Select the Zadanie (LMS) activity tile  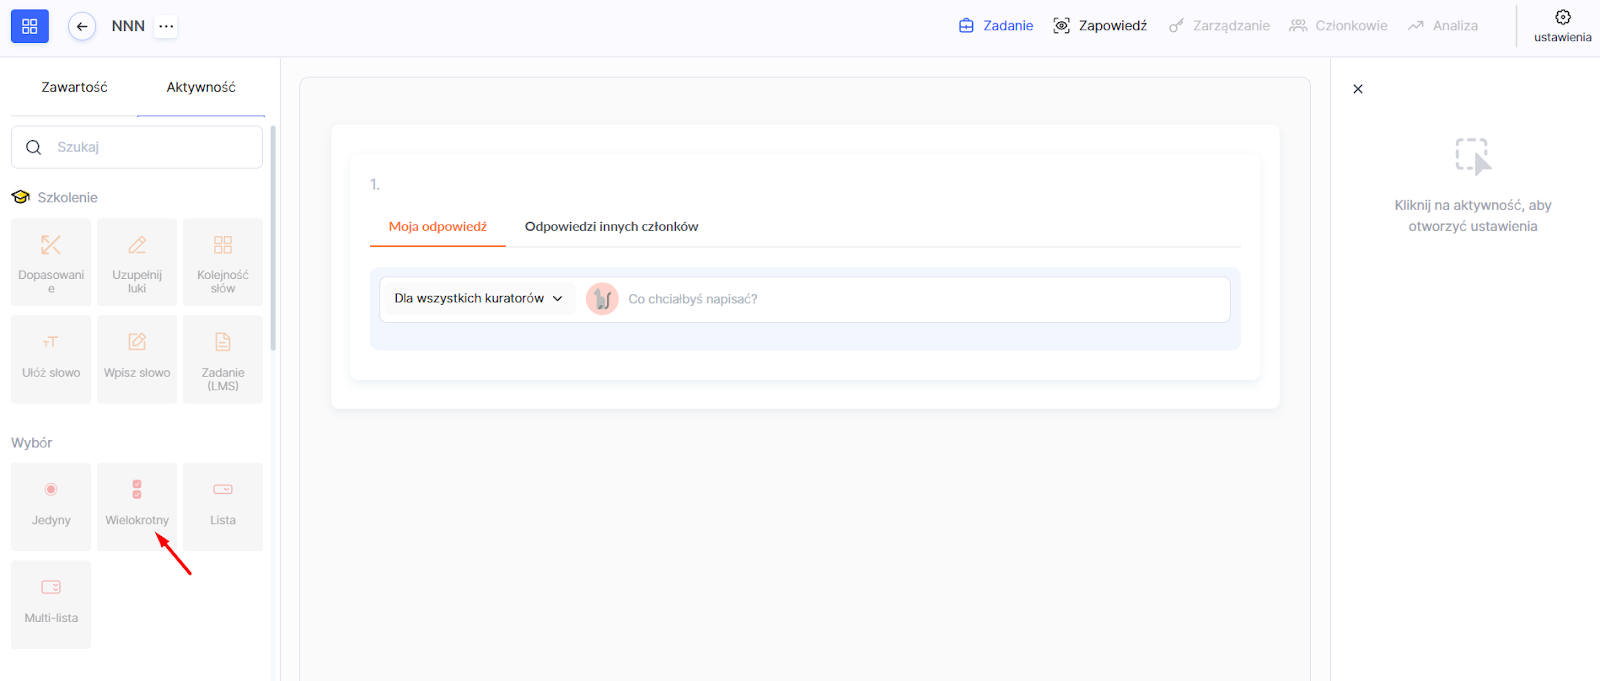click(x=223, y=359)
